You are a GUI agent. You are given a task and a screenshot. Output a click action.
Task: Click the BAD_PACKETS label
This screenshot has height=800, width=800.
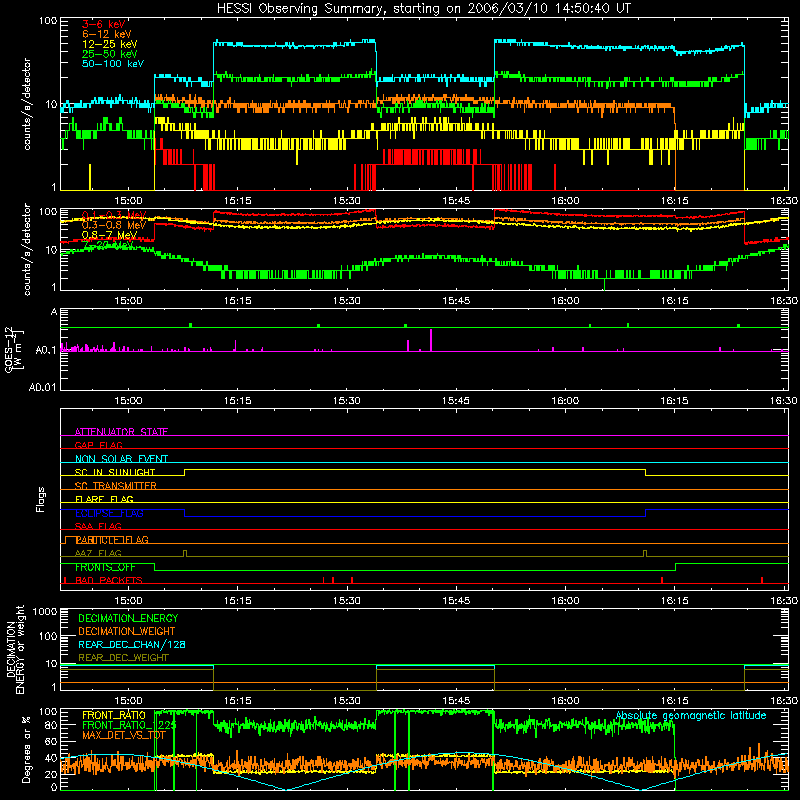(109, 580)
